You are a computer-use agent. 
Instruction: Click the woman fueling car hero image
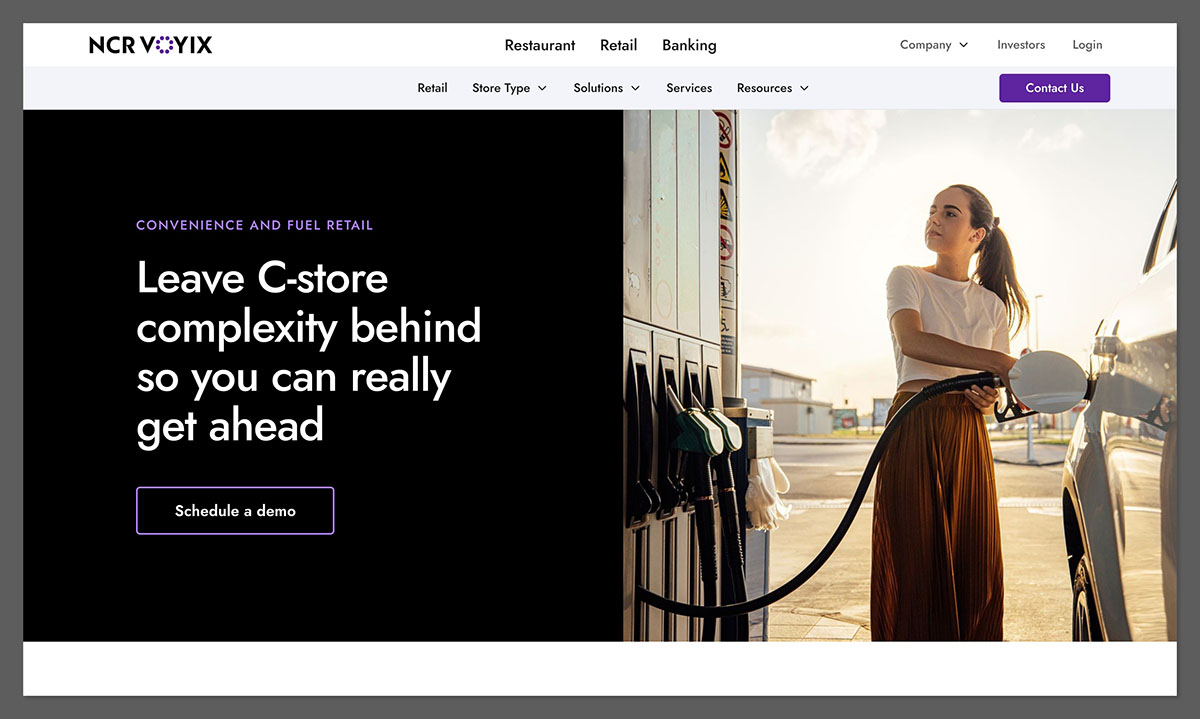[x=900, y=375]
